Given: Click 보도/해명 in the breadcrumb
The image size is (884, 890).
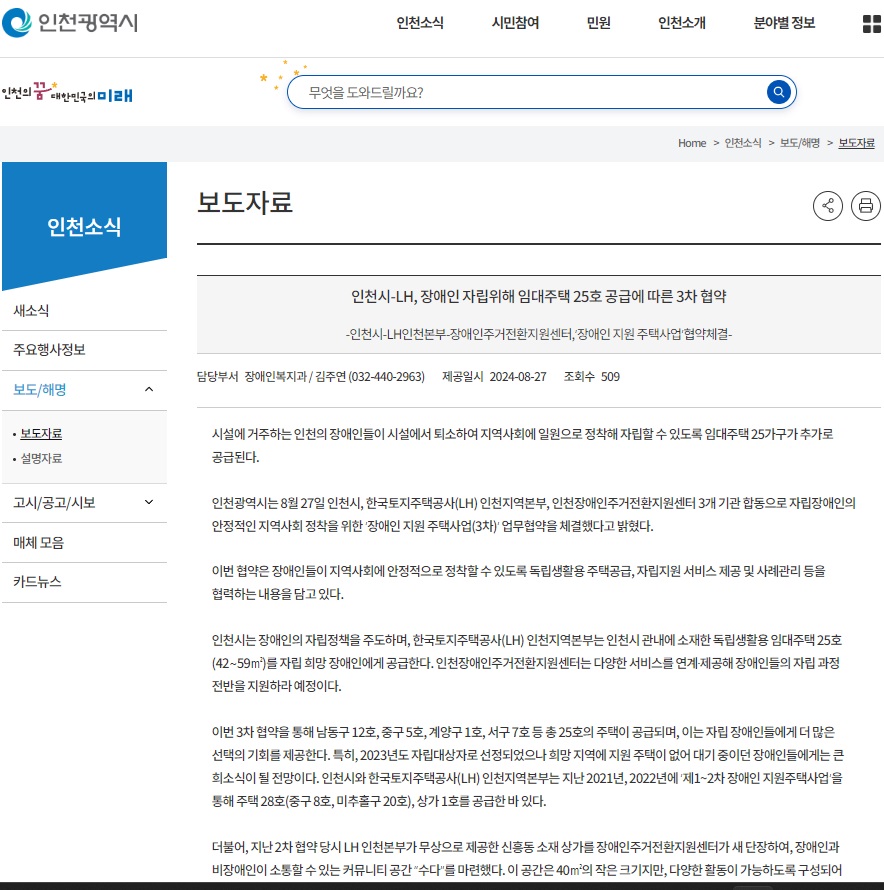Looking at the screenshot, I should [799, 143].
